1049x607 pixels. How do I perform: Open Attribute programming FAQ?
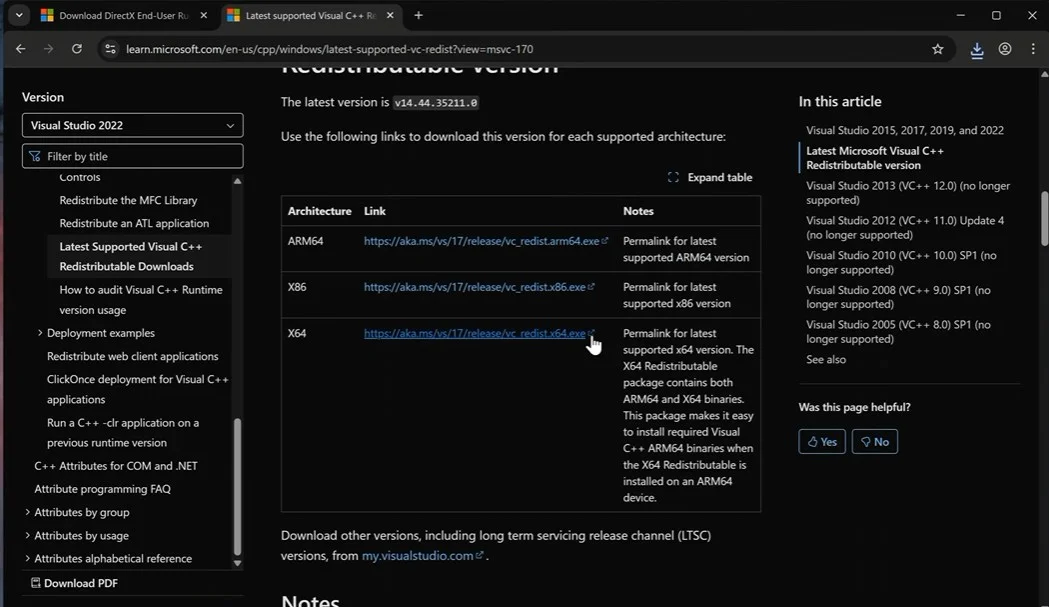coord(102,489)
